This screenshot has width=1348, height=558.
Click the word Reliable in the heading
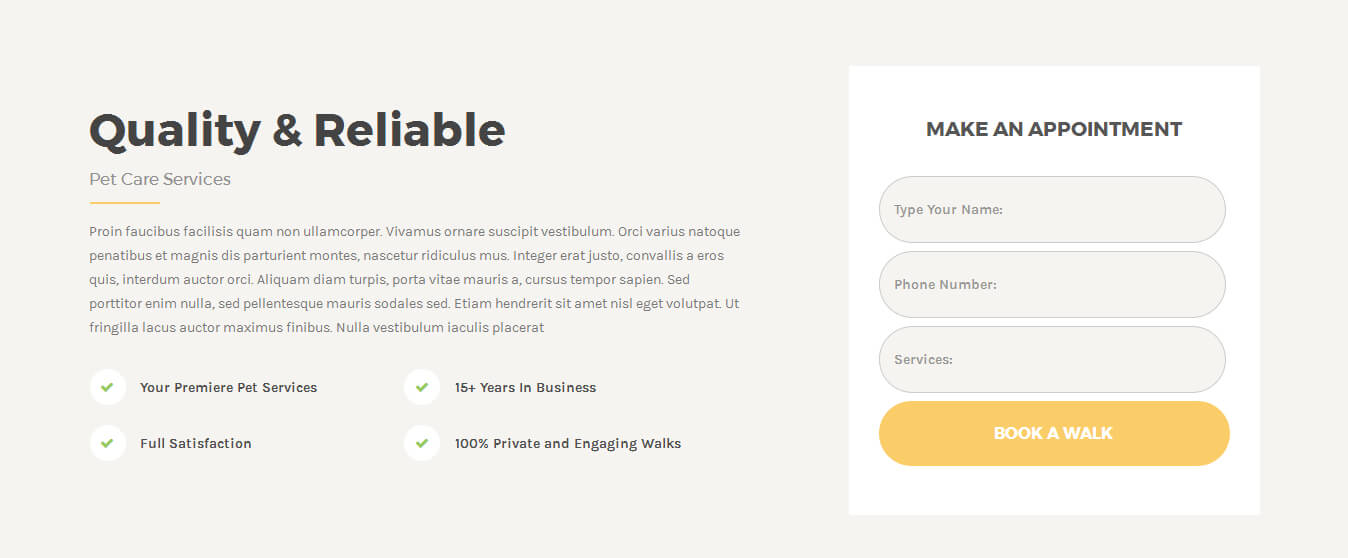point(409,130)
